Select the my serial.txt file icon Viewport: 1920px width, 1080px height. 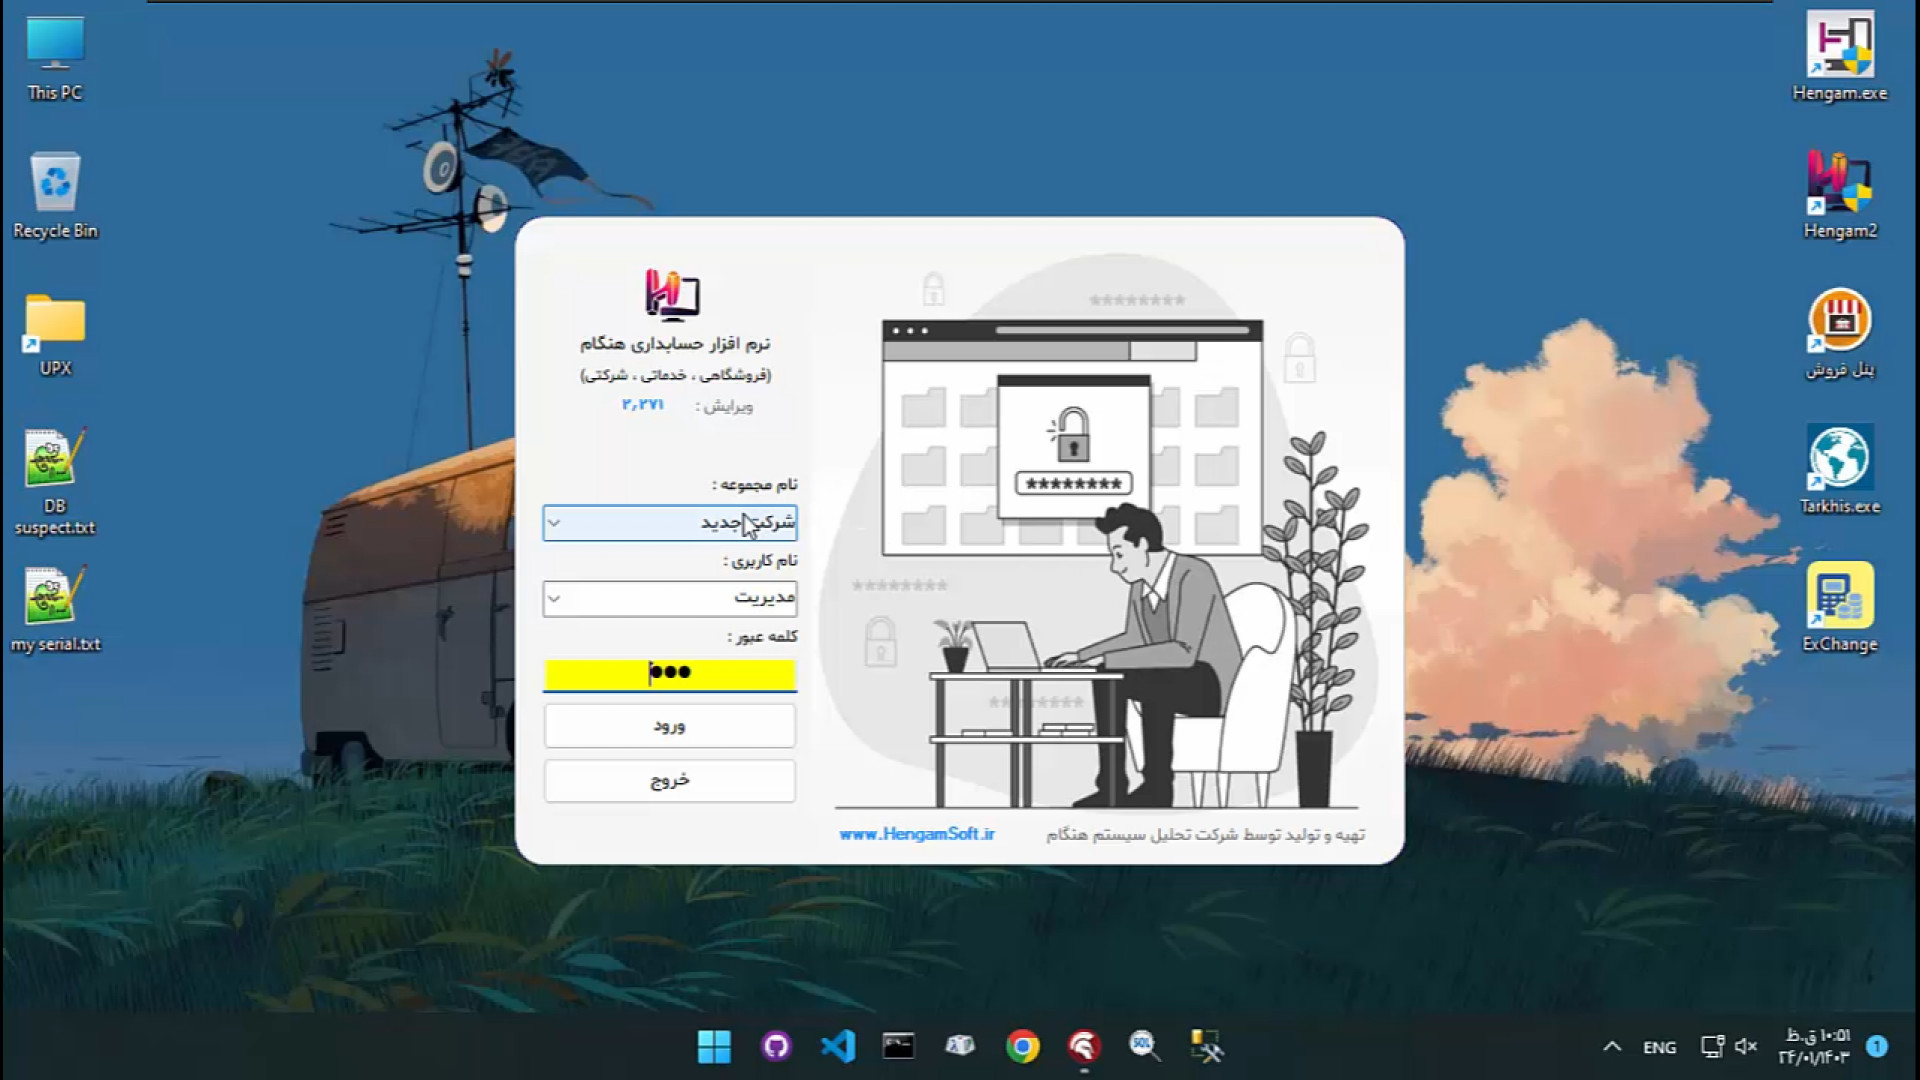[x=55, y=610]
